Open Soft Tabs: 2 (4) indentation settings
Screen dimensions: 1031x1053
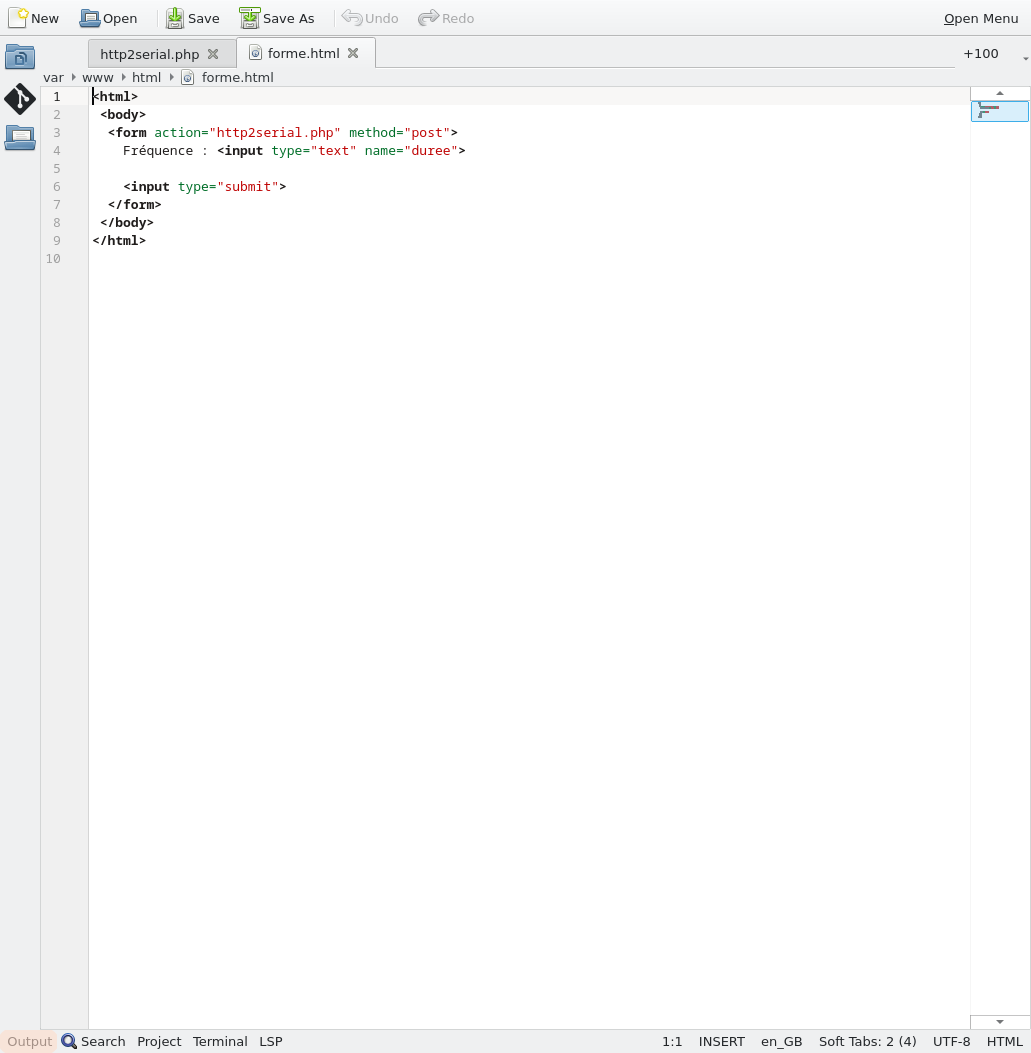point(867,1041)
